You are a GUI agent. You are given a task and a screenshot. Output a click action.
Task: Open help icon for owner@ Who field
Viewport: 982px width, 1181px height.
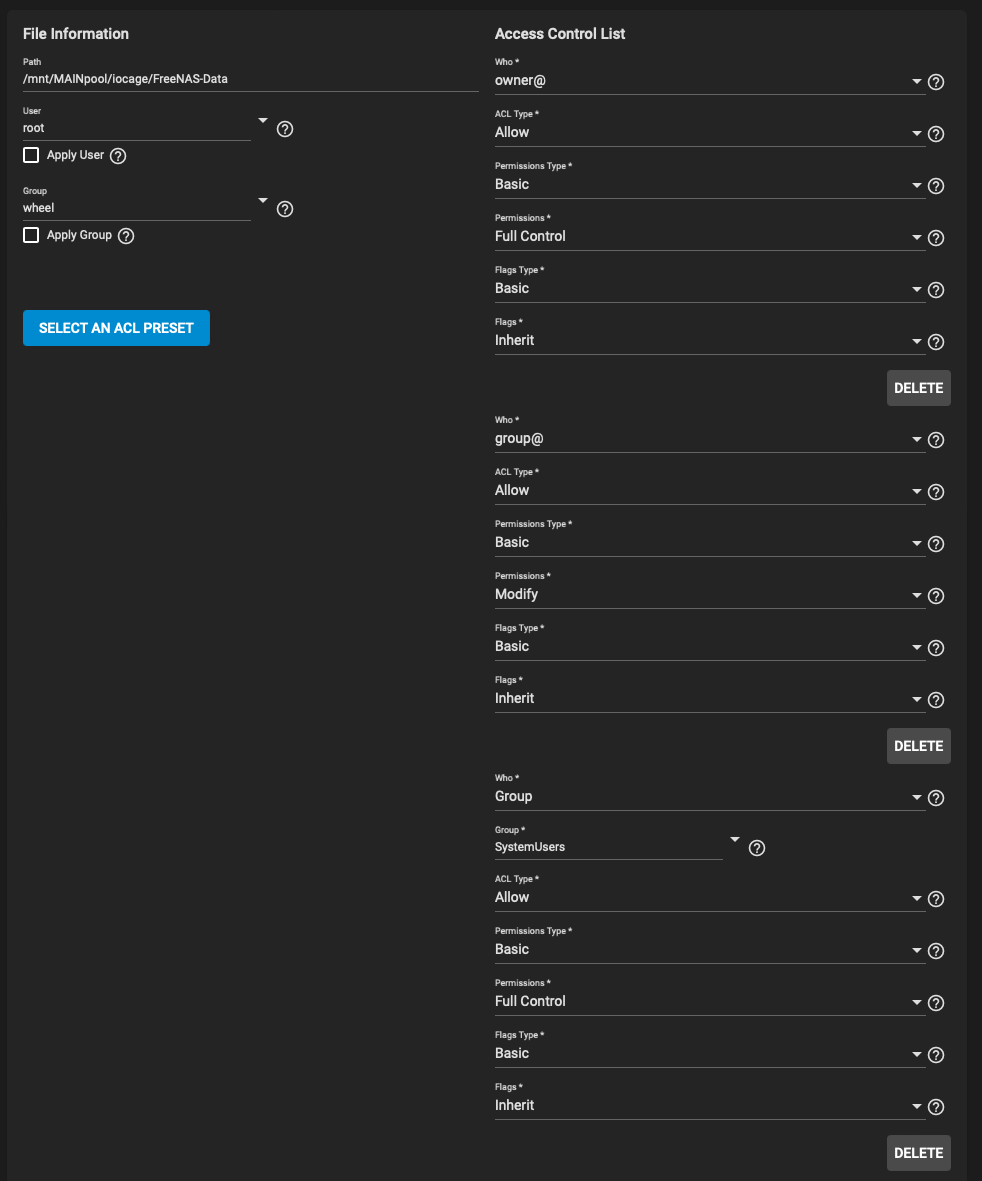[936, 82]
